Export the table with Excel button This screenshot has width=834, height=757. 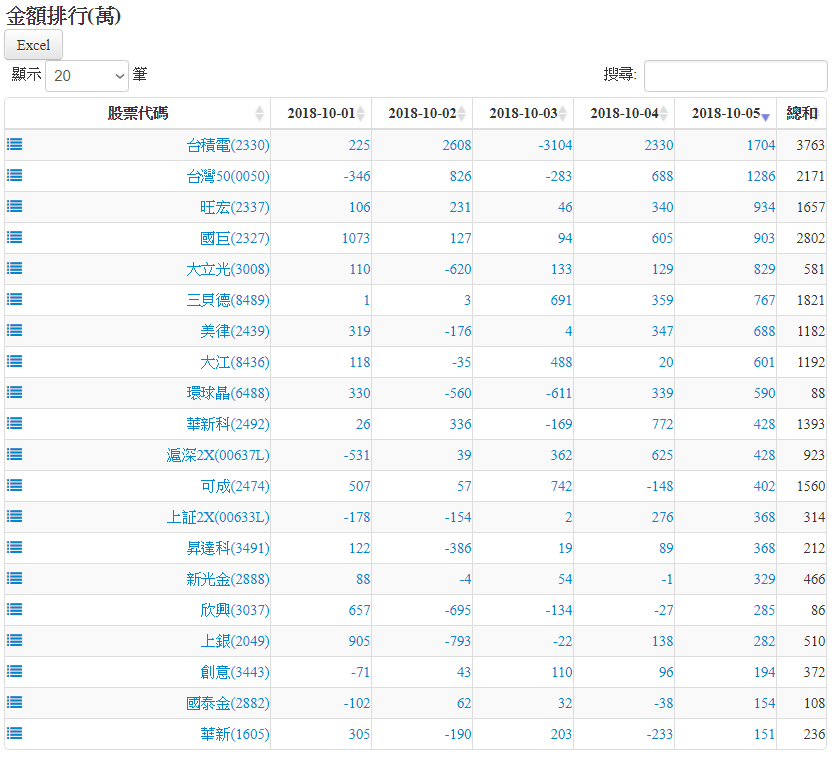pyautogui.click(x=33, y=45)
